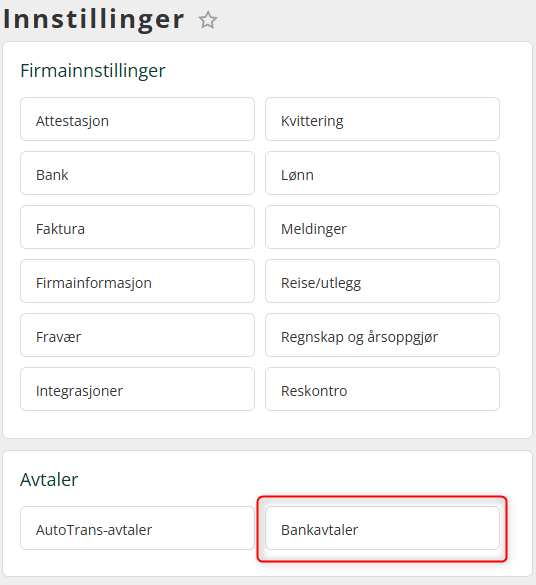This screenshot has width=536, height=585.
Task: Click the Avtaler section heading
Action: 49,479
